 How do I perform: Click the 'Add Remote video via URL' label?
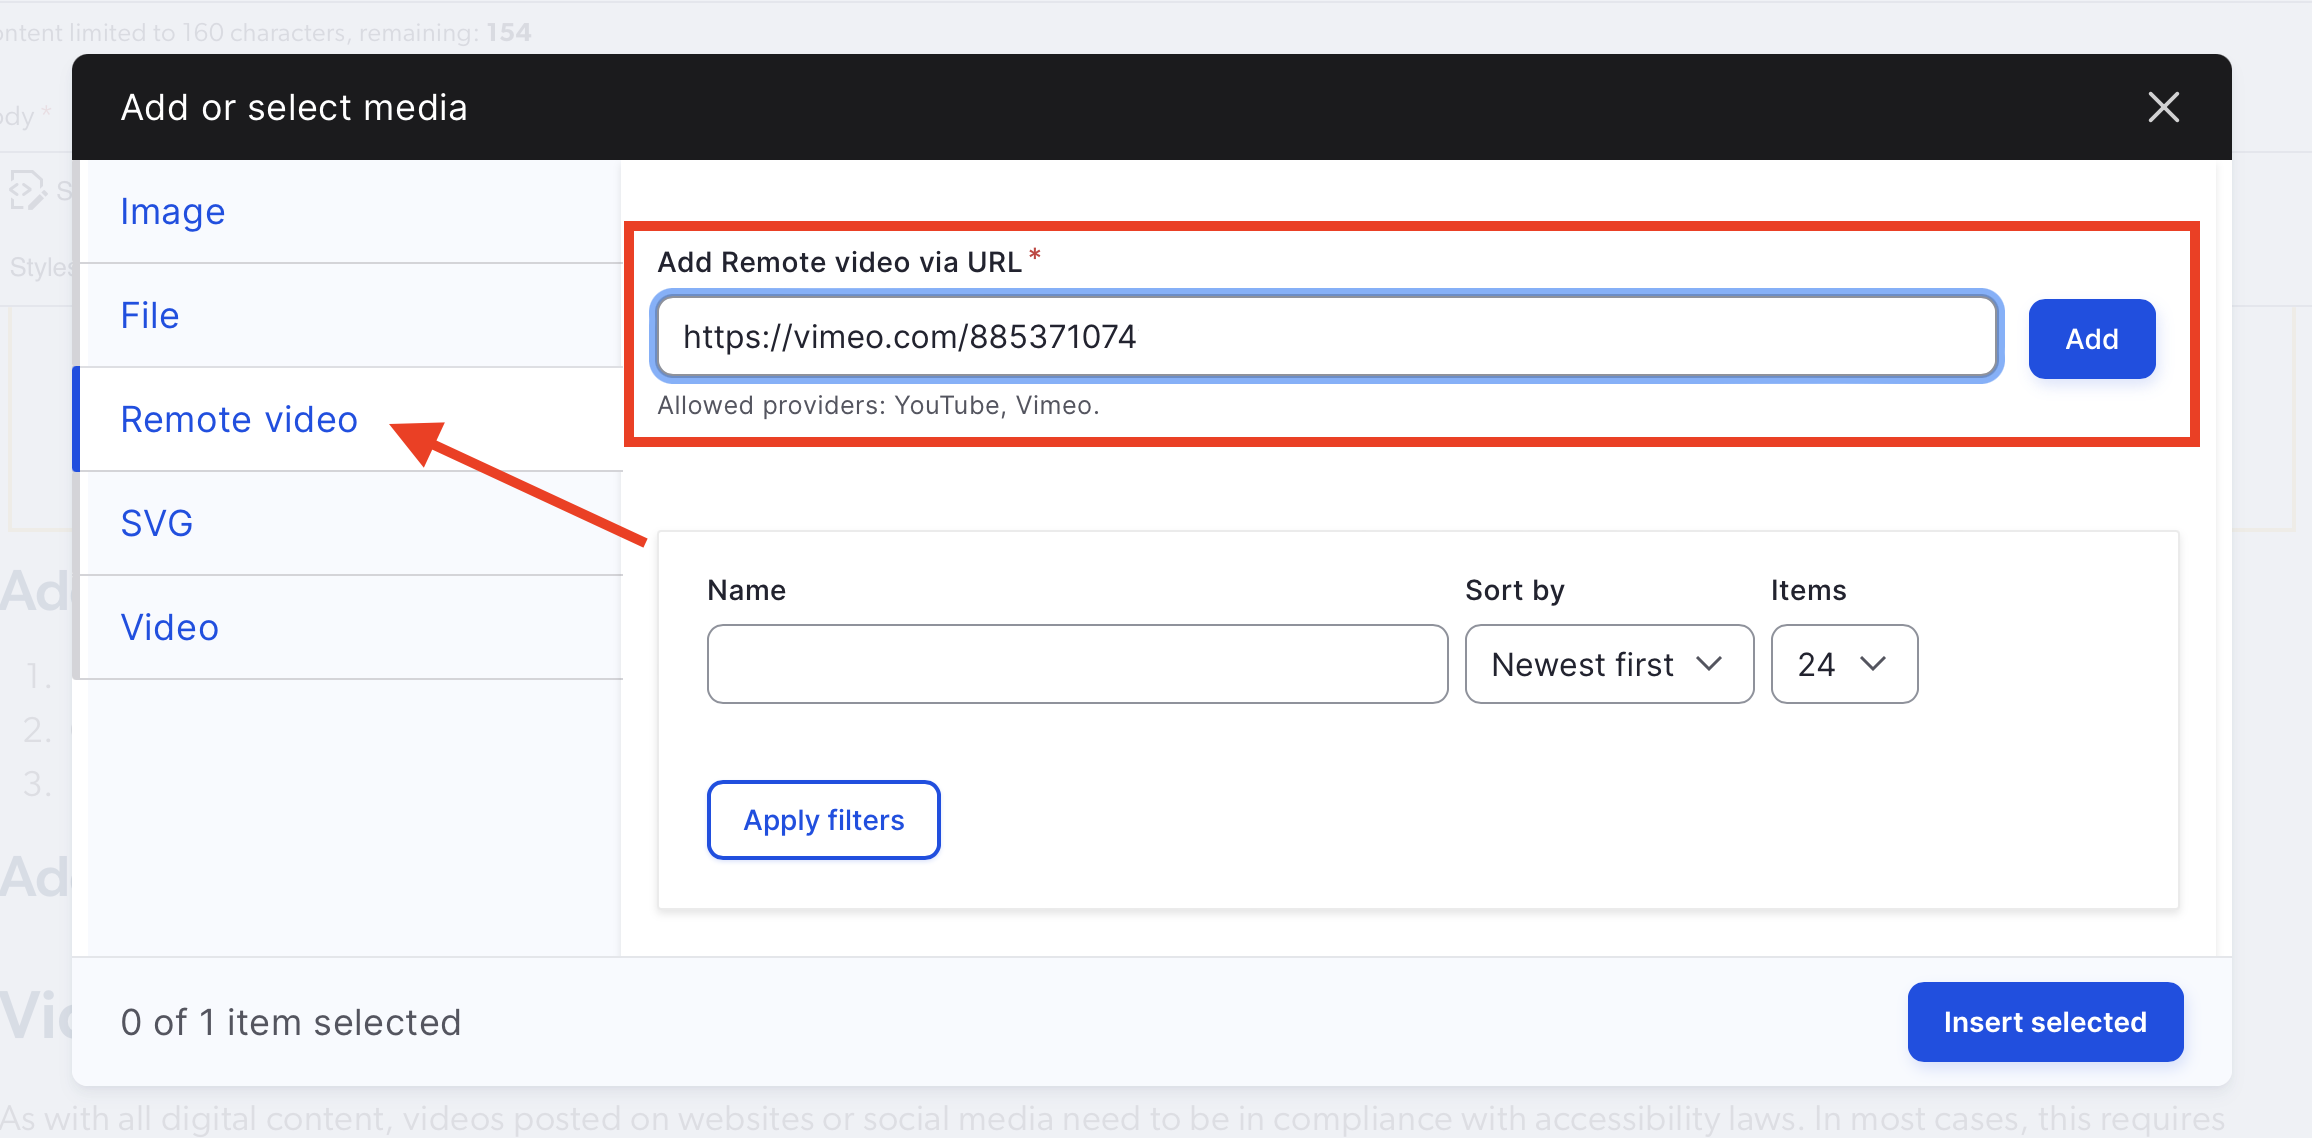pyautogui.click(x=839, y=262)
